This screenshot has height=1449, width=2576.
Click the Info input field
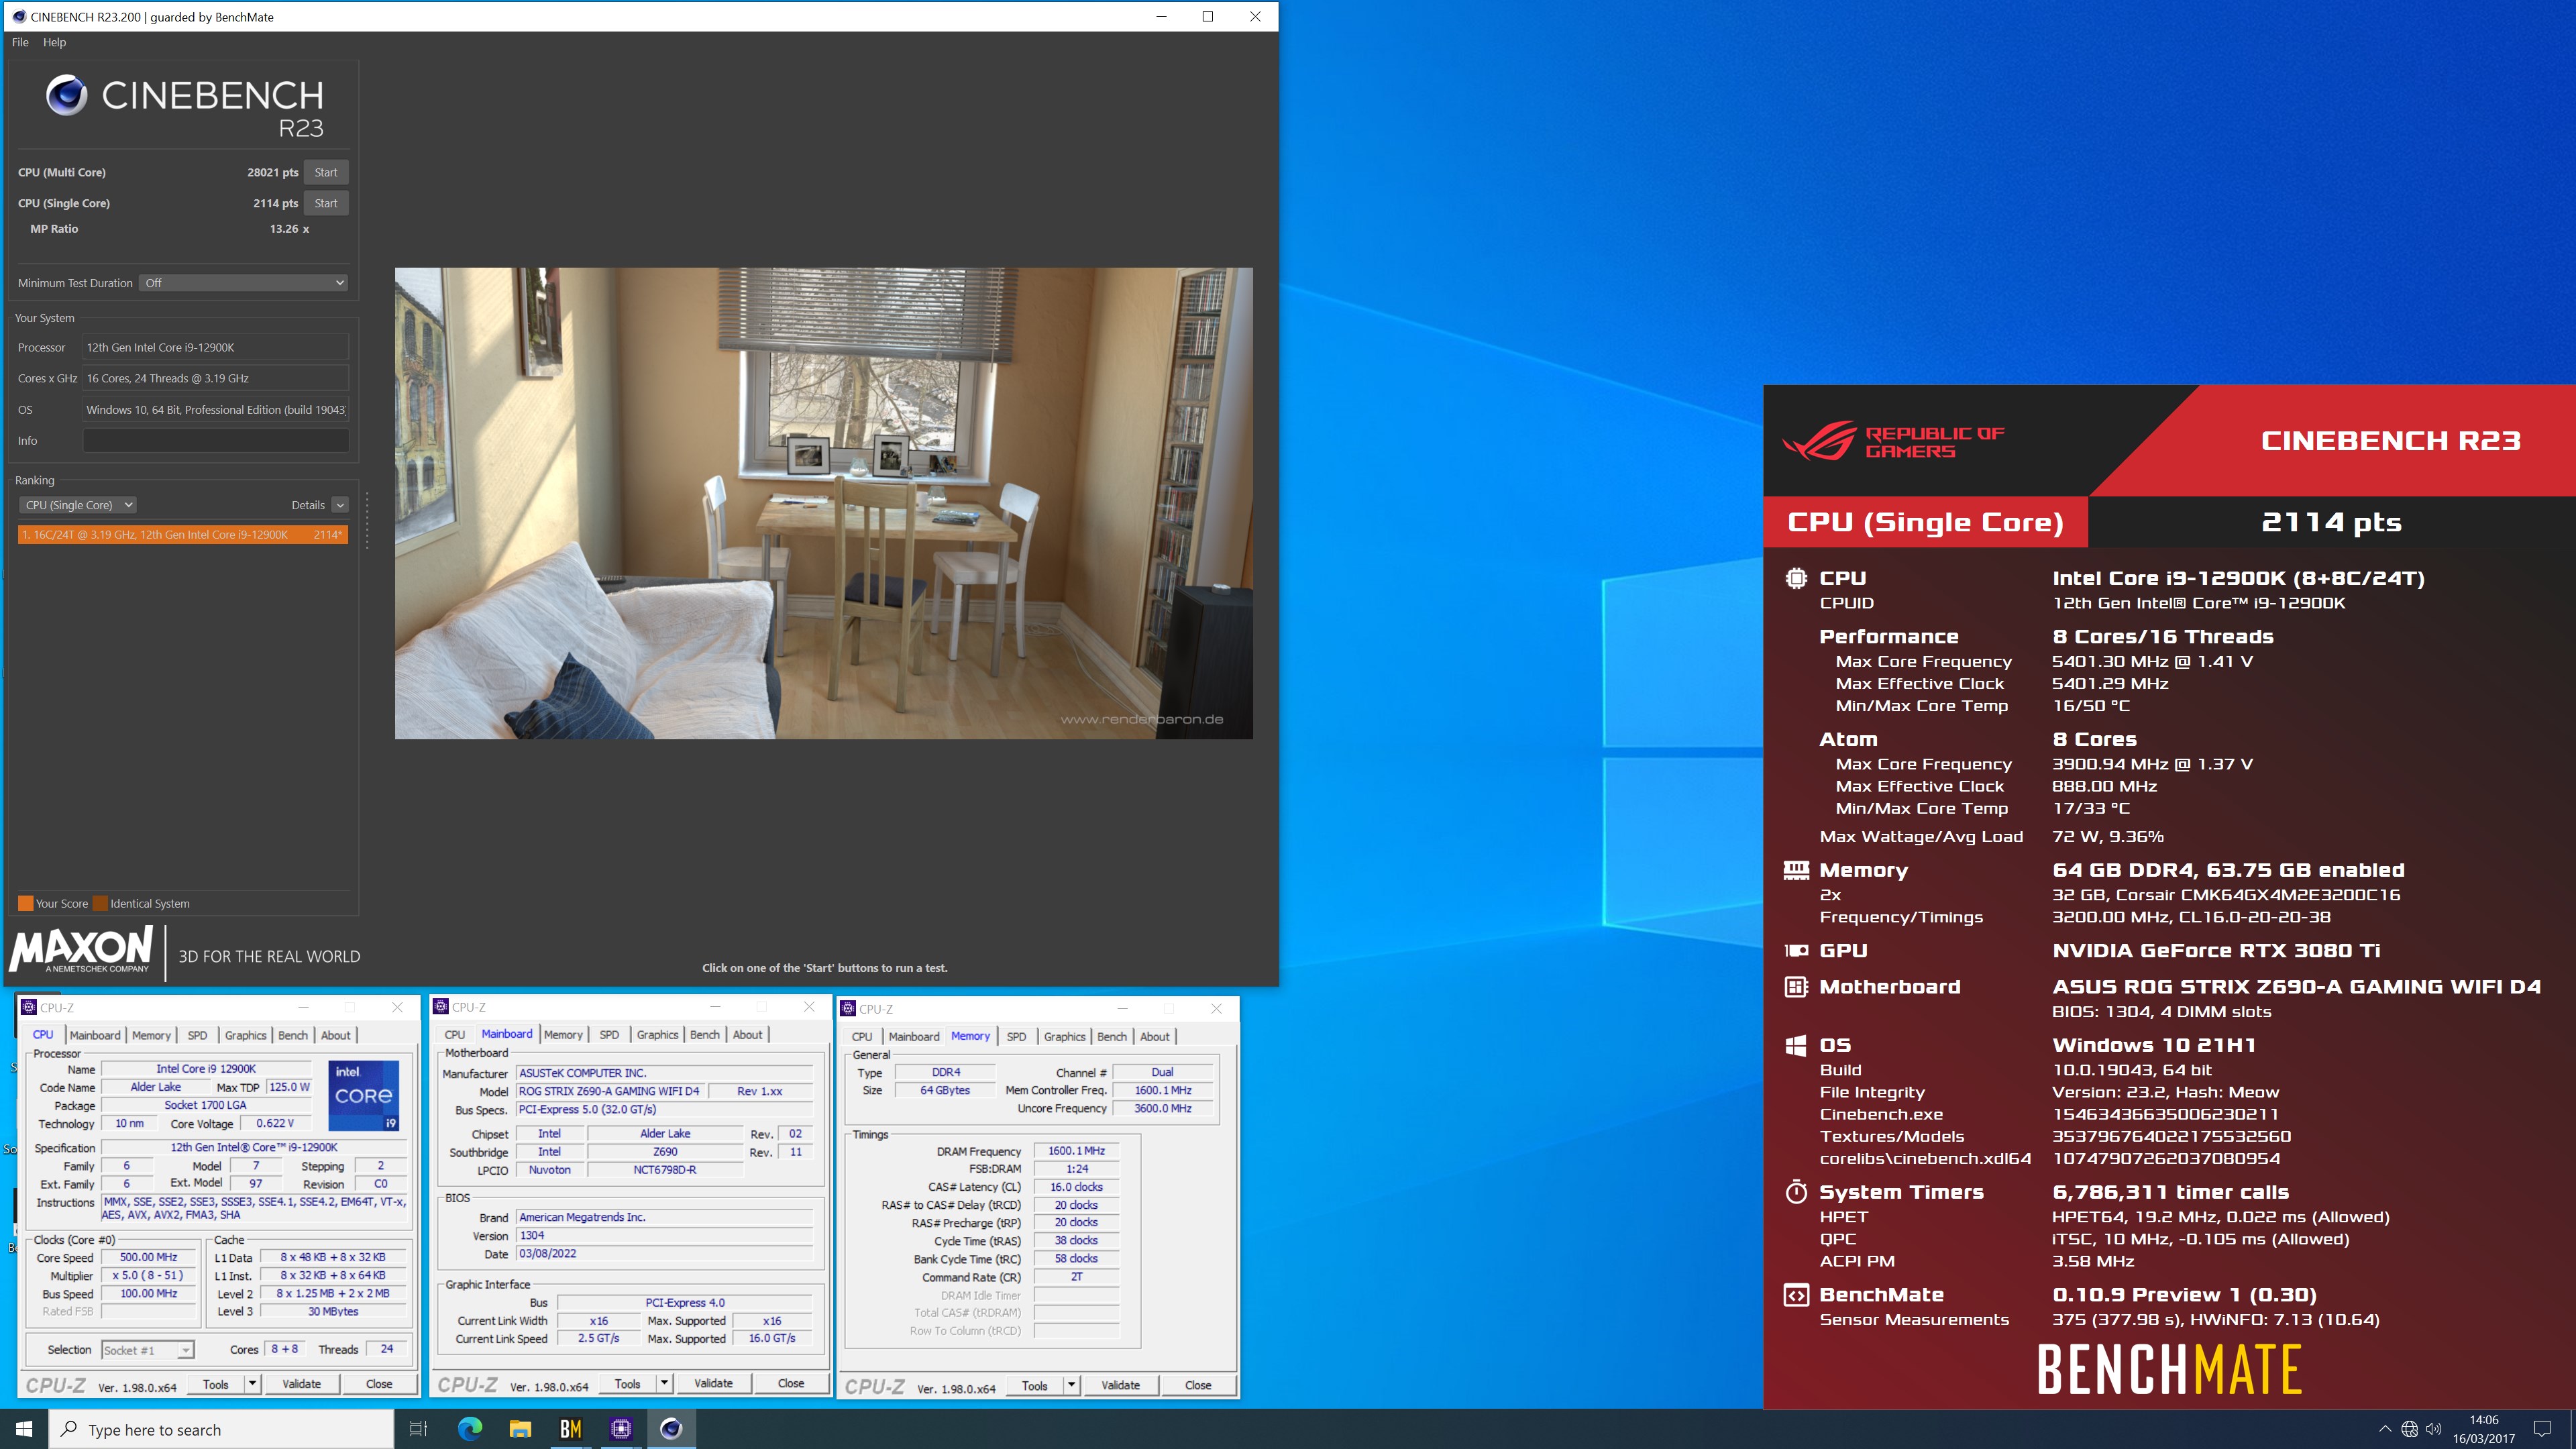[x=216, y=441]
